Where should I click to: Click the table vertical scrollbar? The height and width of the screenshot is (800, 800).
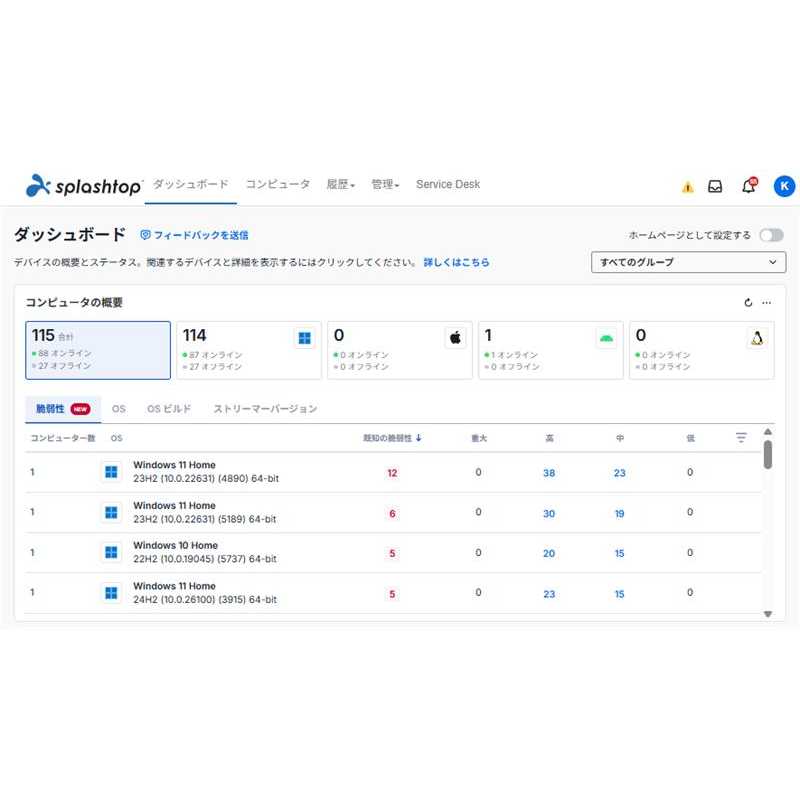pos(767,455)
